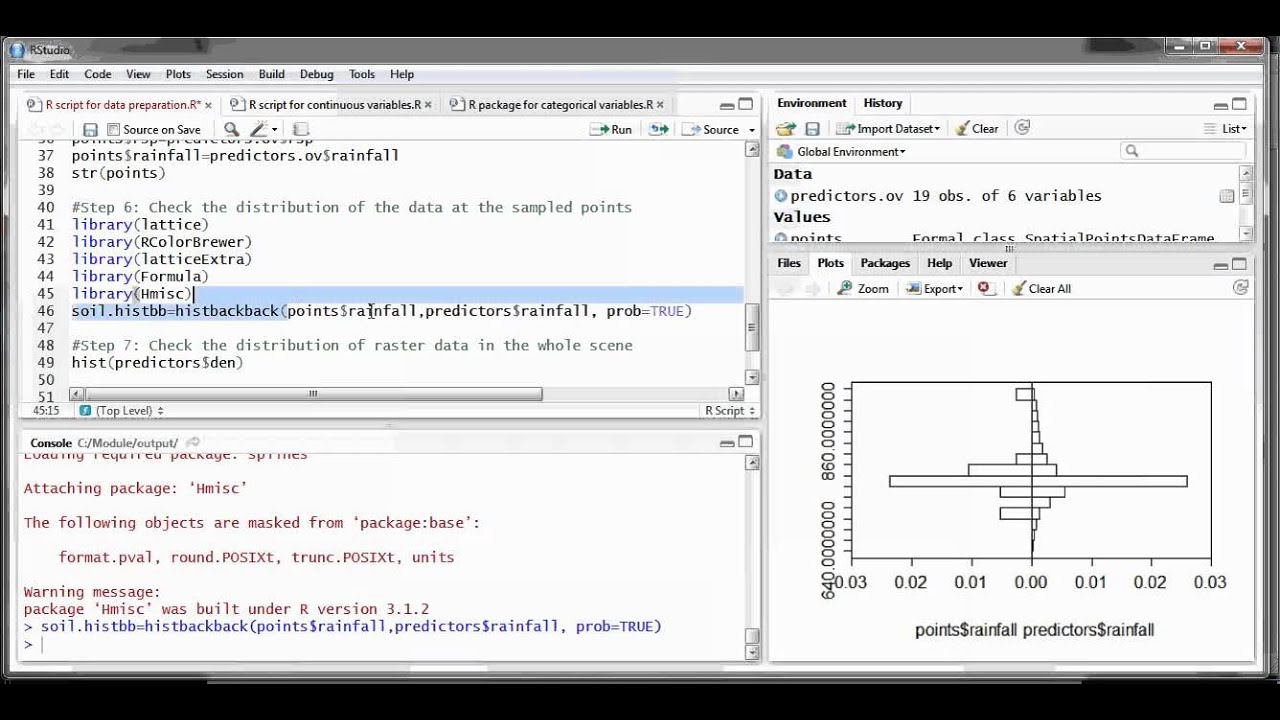Open the Tools menu
Screen dimensions: 1280x720
coord(362,74)
